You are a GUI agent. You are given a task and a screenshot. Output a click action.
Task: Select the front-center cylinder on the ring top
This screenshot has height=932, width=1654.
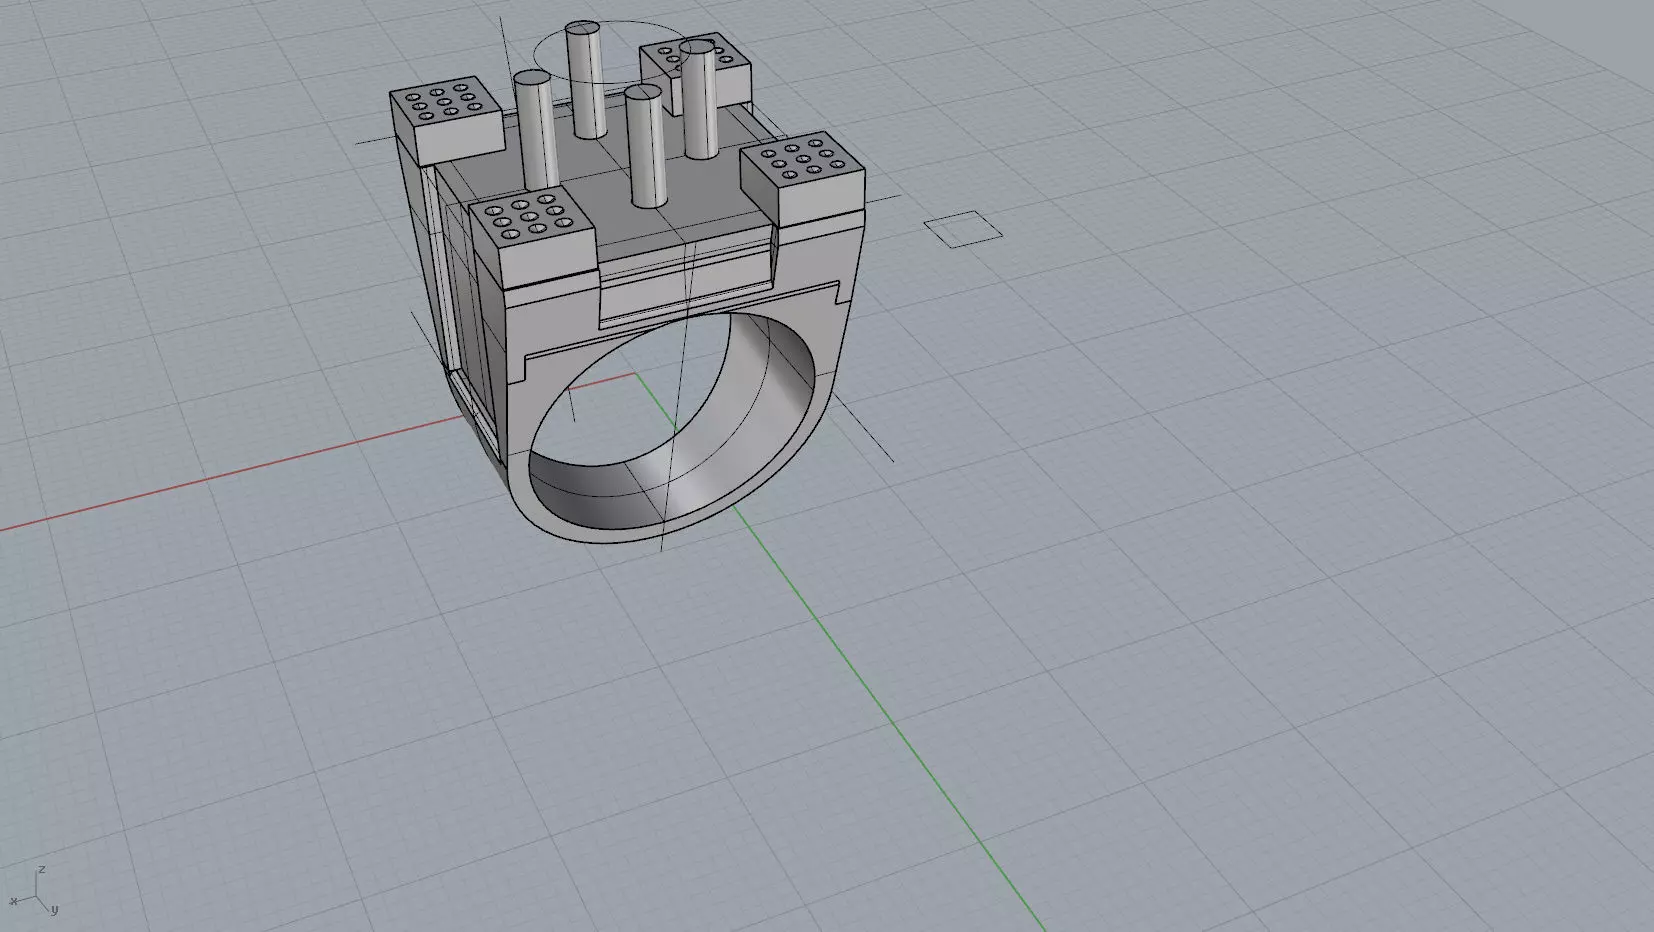(x=646, y=147)
